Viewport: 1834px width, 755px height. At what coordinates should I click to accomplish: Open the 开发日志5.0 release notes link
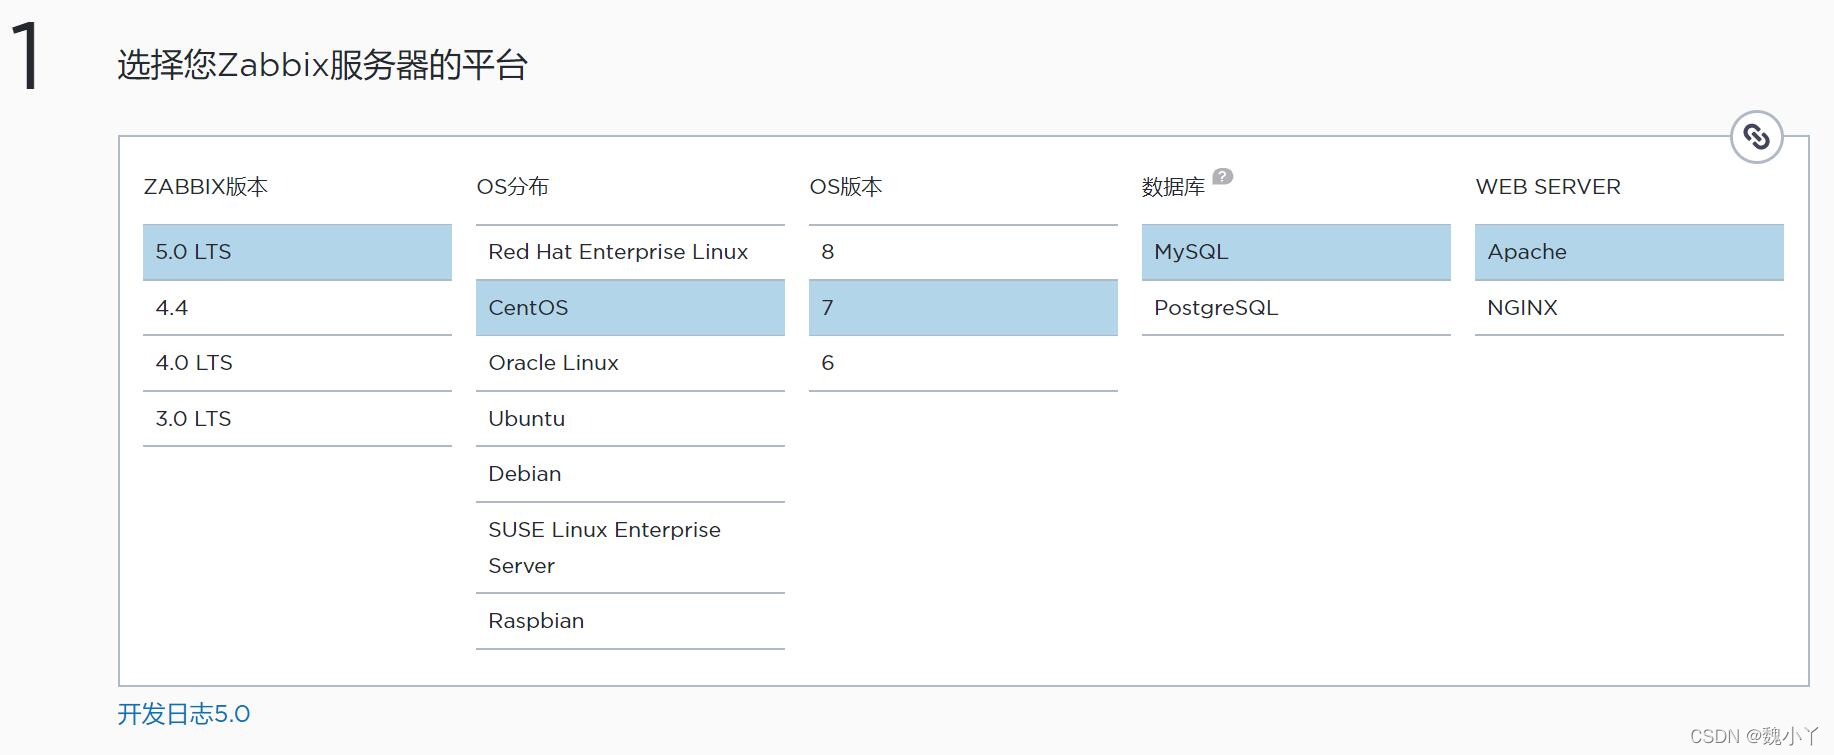coord(184,714)
